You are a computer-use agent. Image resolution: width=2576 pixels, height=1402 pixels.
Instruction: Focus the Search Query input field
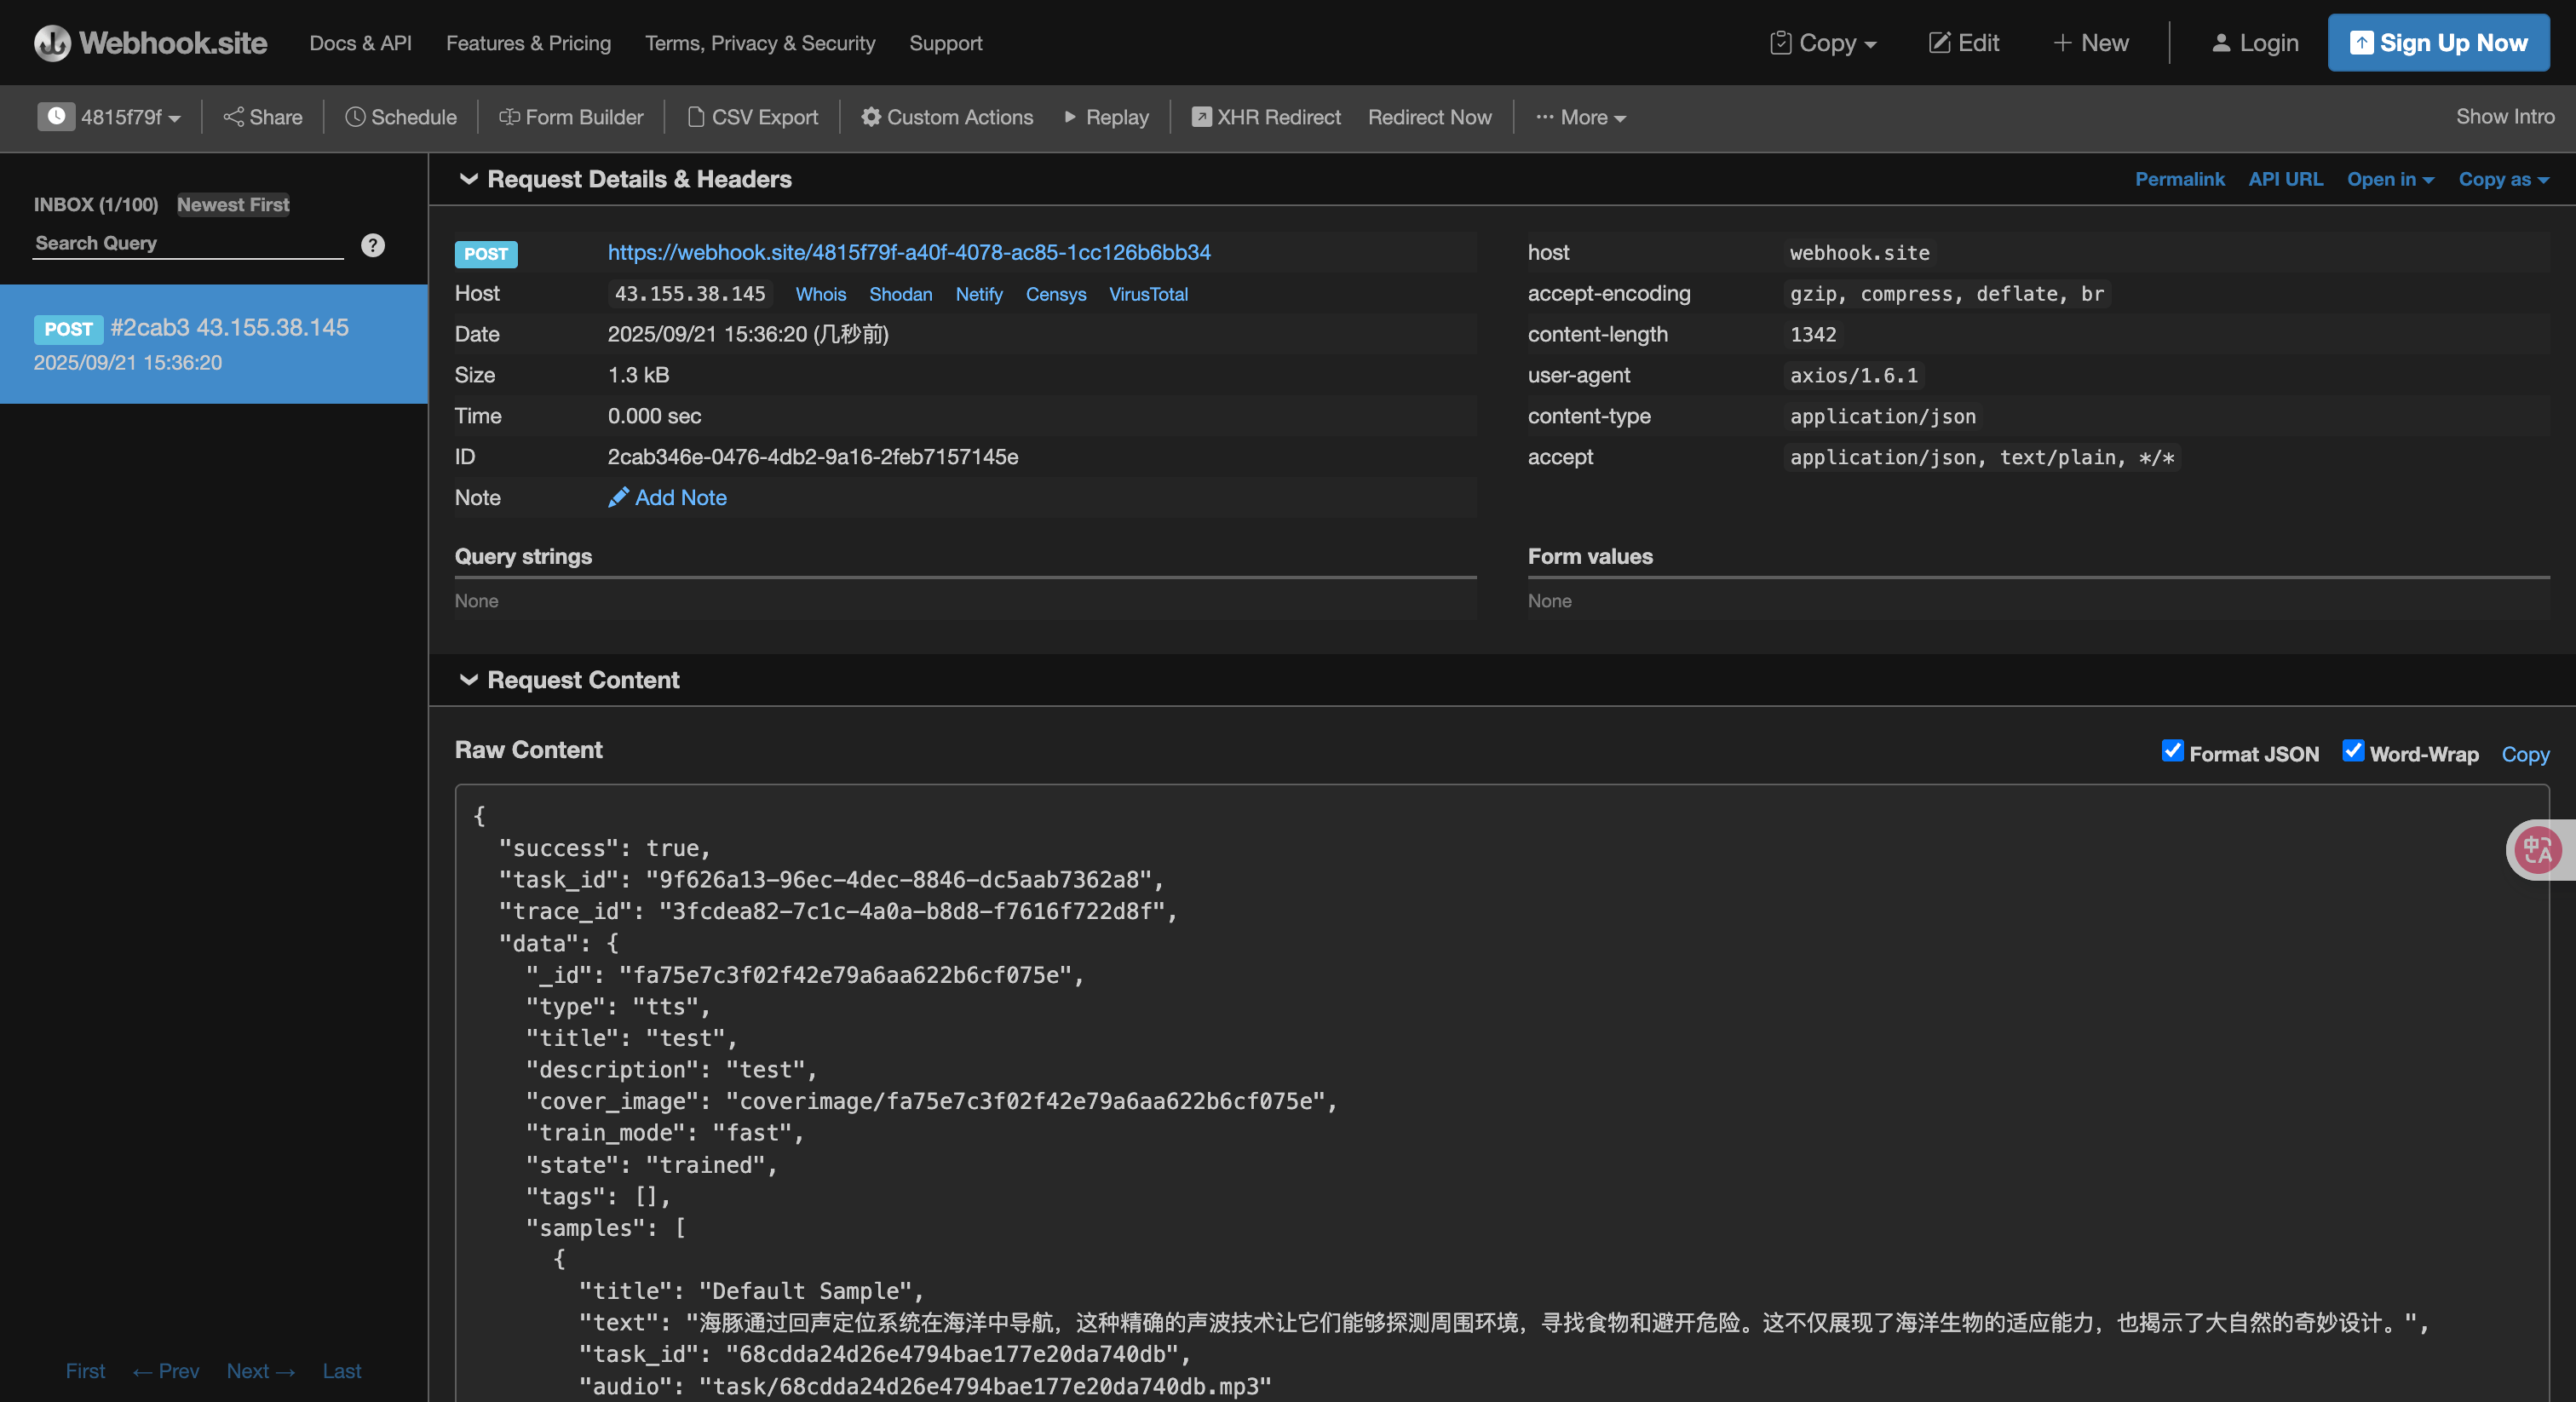pos(188,243)
